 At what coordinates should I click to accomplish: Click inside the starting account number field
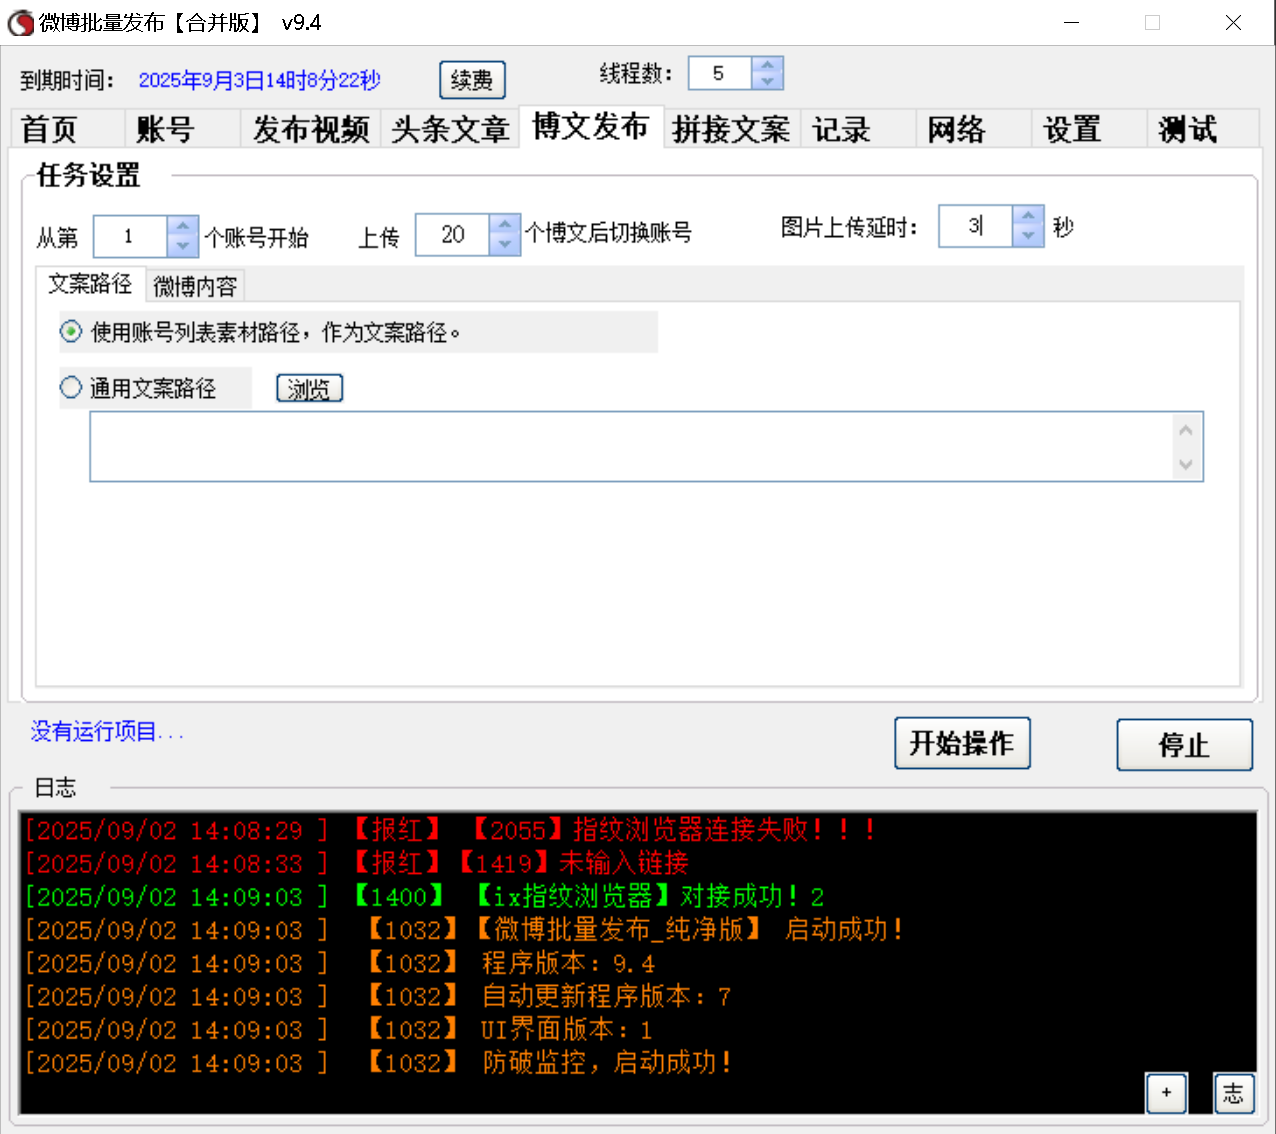coord(130,236)
